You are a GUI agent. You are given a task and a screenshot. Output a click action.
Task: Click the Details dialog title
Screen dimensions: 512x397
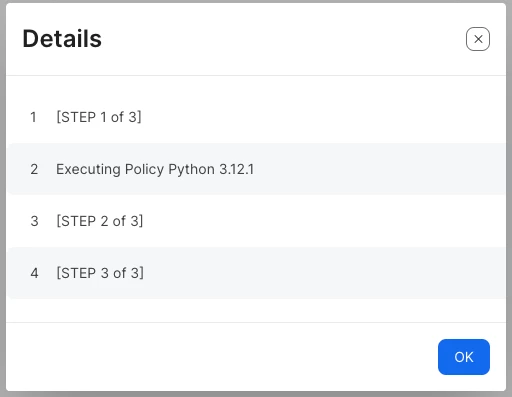pyautogui.click(x=62, y=39)
